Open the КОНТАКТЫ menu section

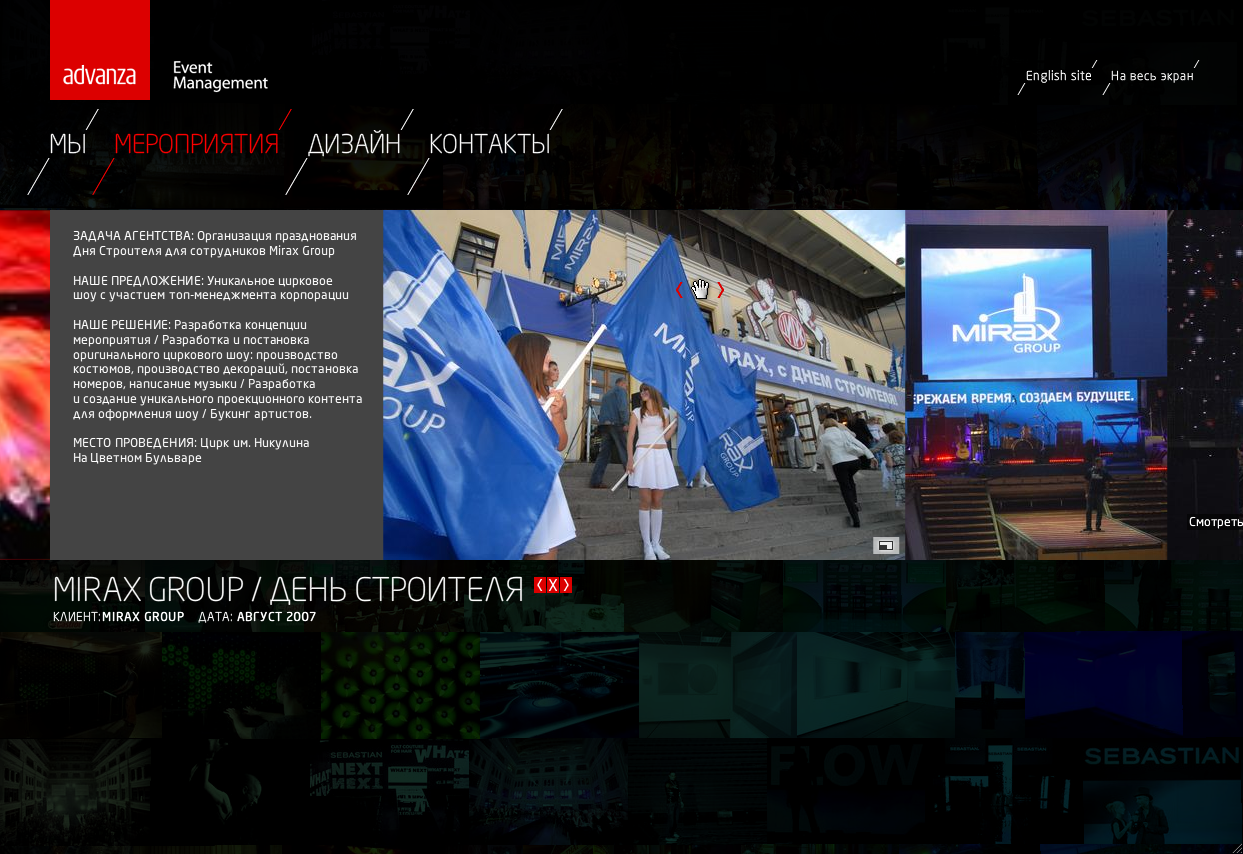(490, 144)
